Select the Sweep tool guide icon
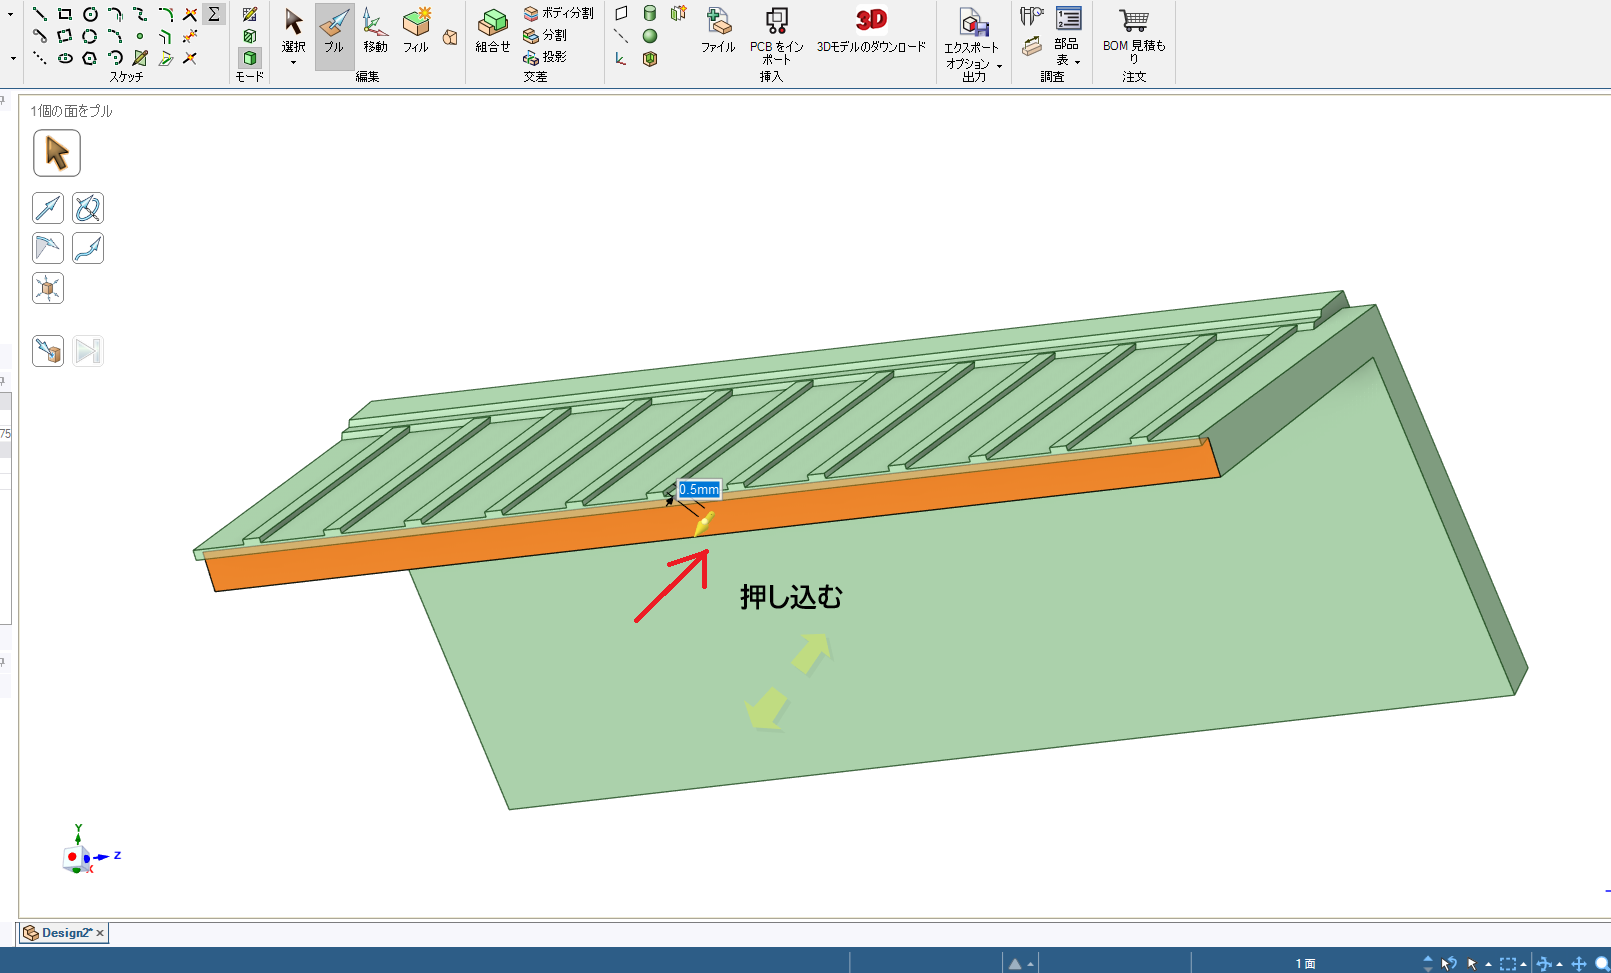Image resolution: width=1611 pixels, height=973 pixels. click(88, 248)
